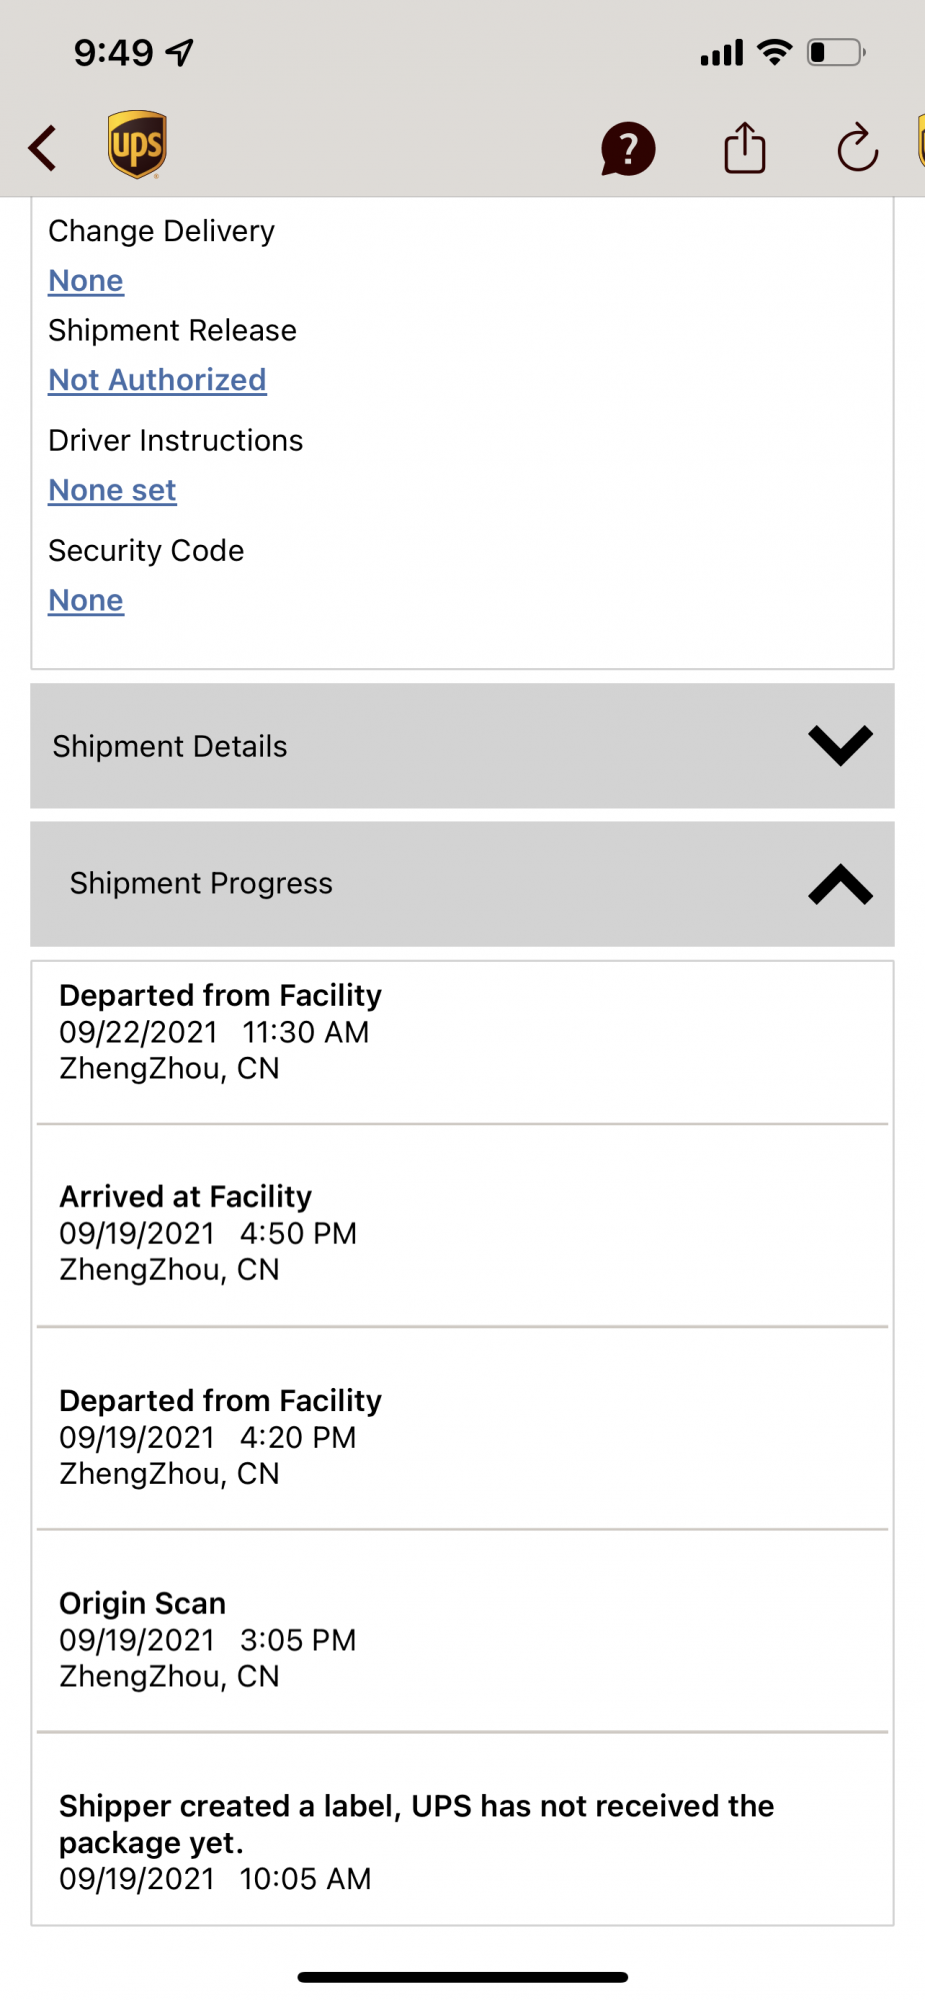925x2000 pixels.
Task: Open the Change Delivery 'None' link
Action: click(x=86, y=281)
